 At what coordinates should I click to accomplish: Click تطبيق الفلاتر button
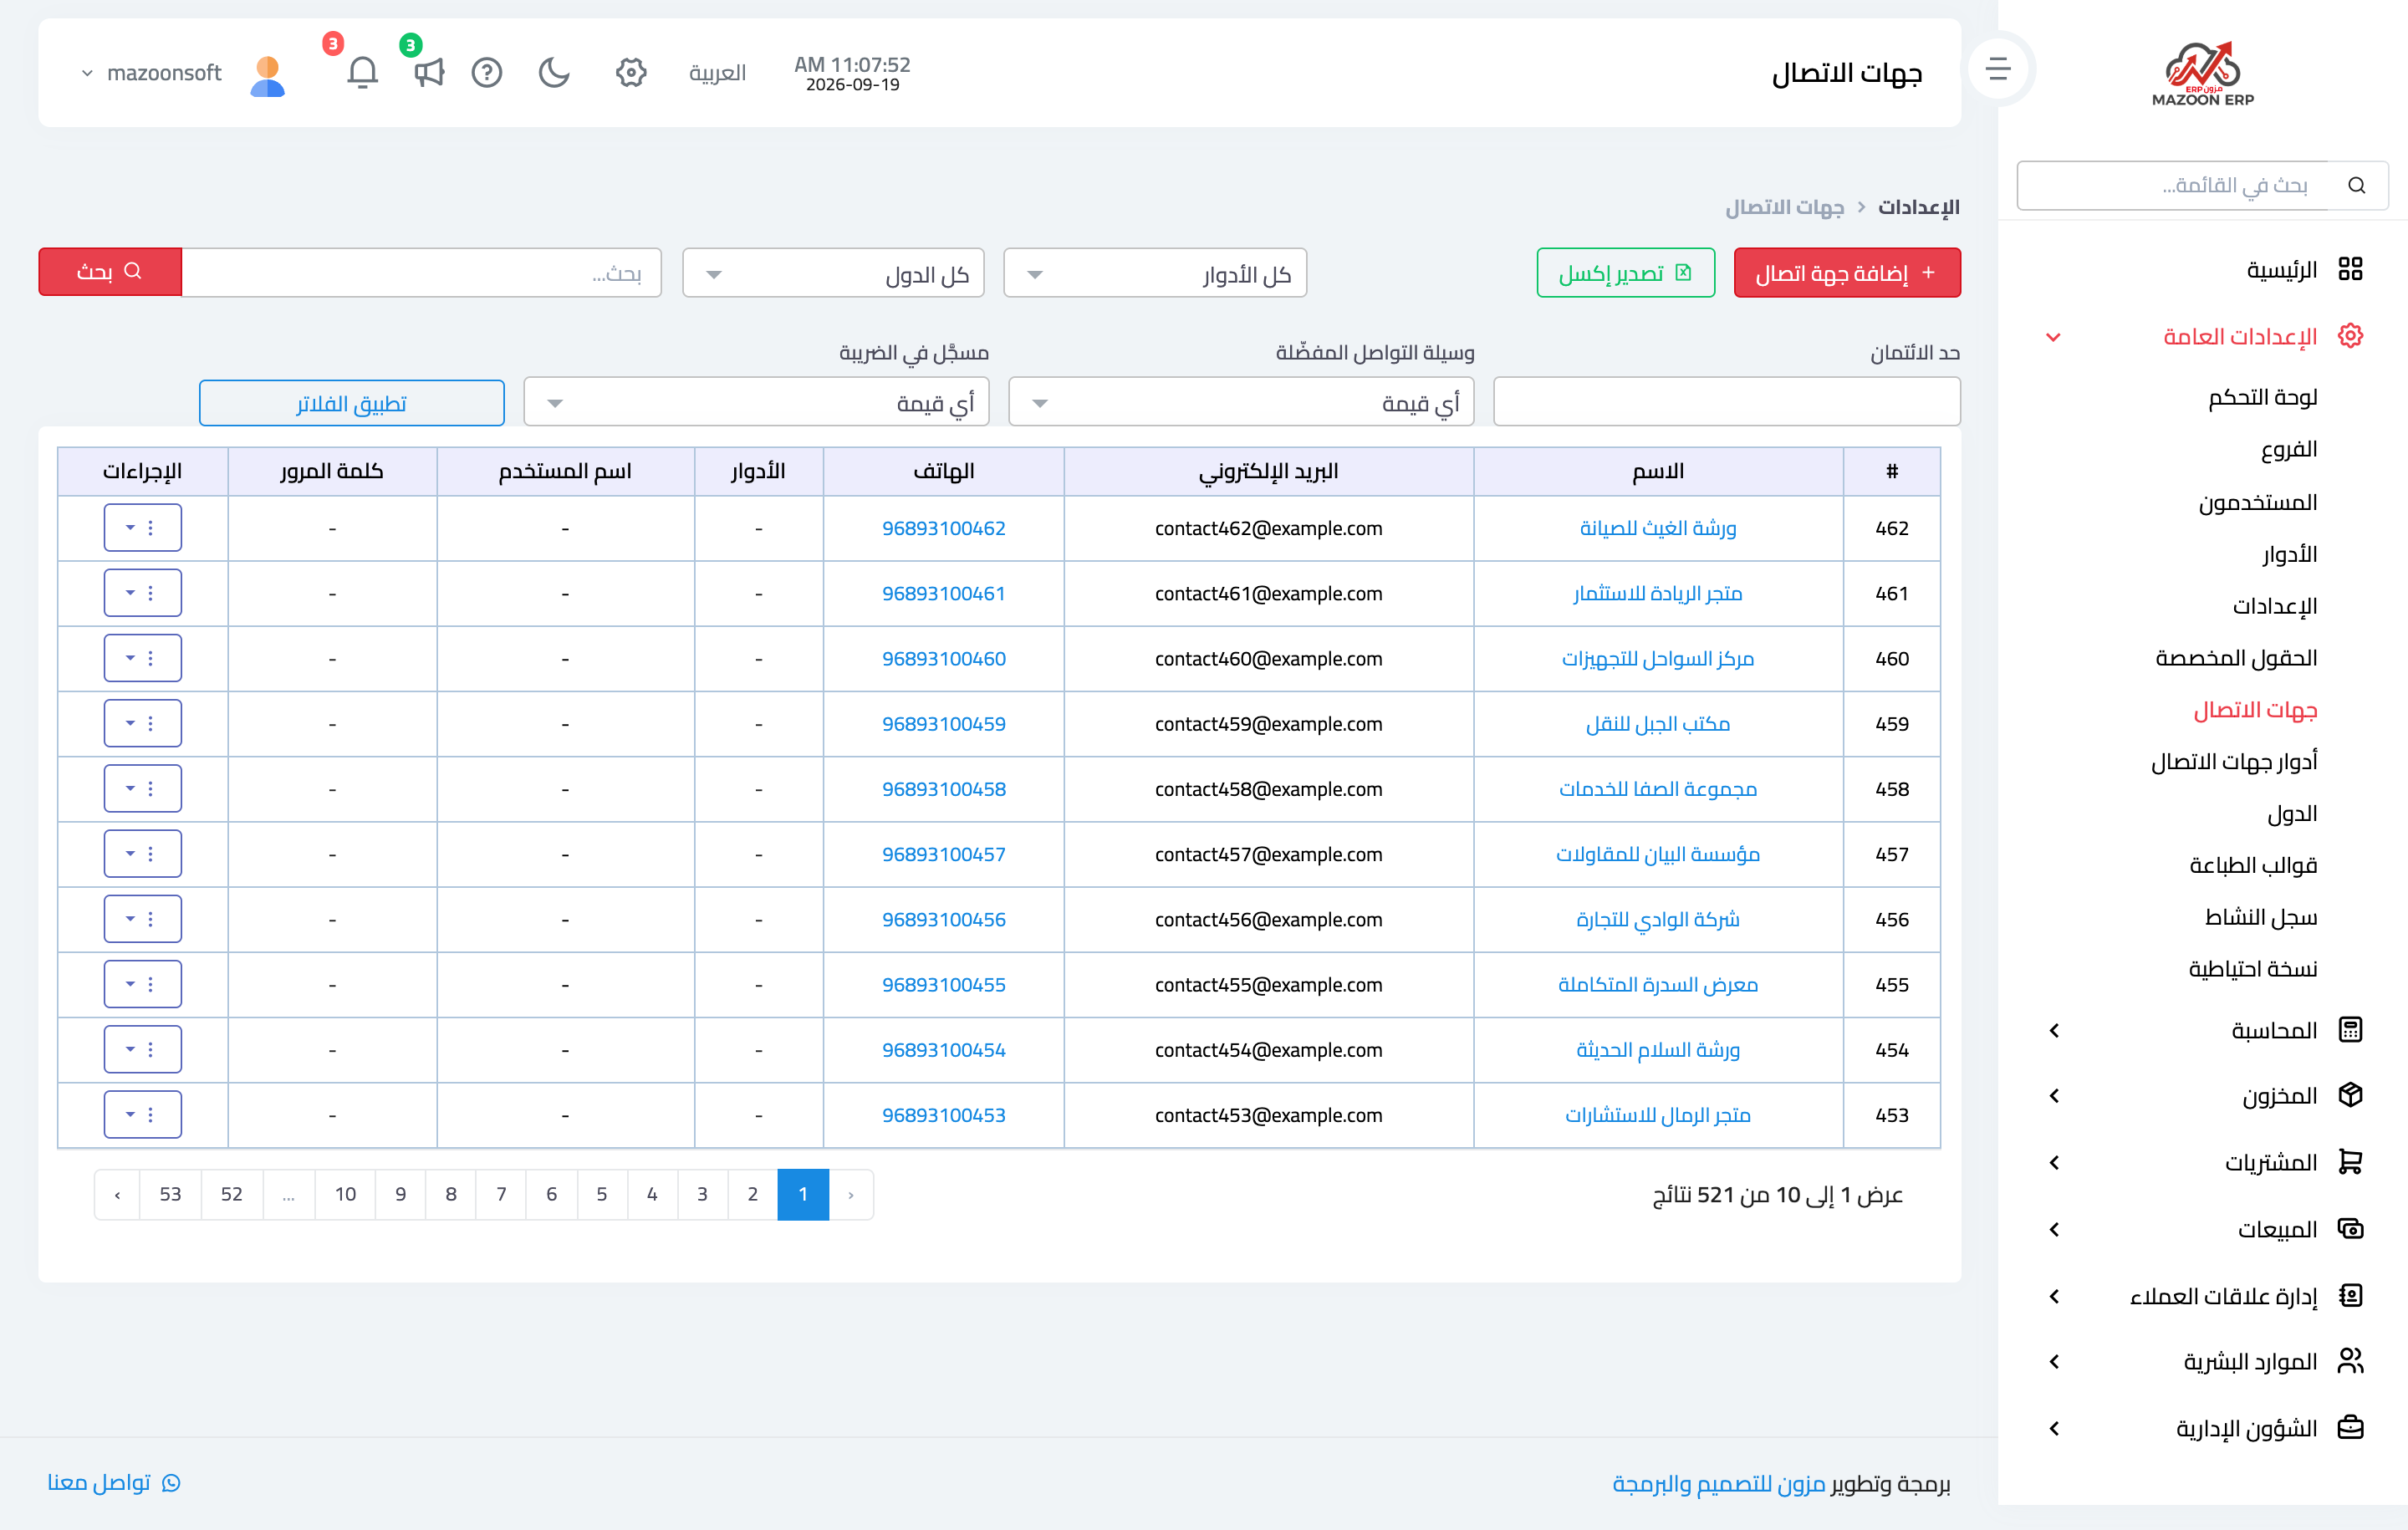pos(351,402)
